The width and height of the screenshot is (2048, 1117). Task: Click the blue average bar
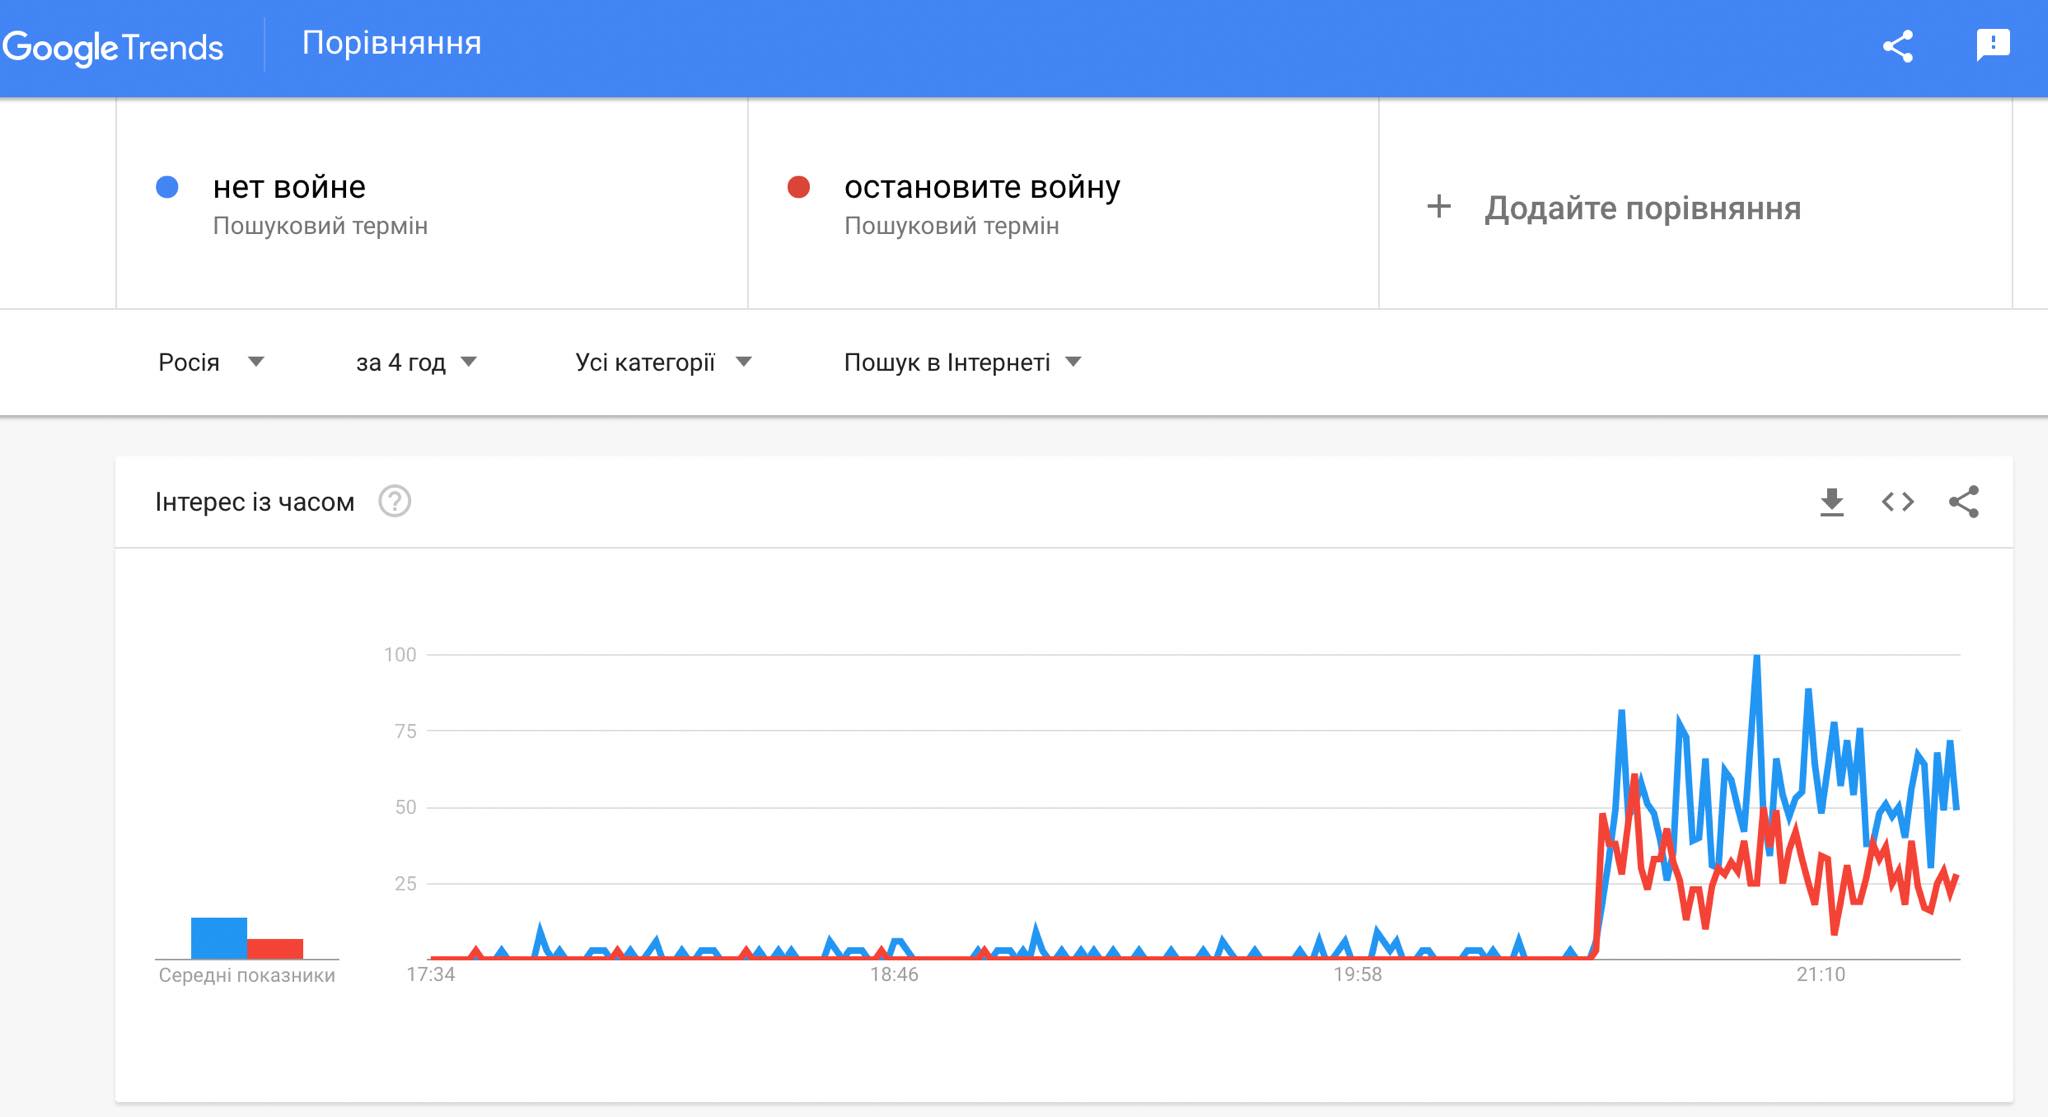coord(219,938)
